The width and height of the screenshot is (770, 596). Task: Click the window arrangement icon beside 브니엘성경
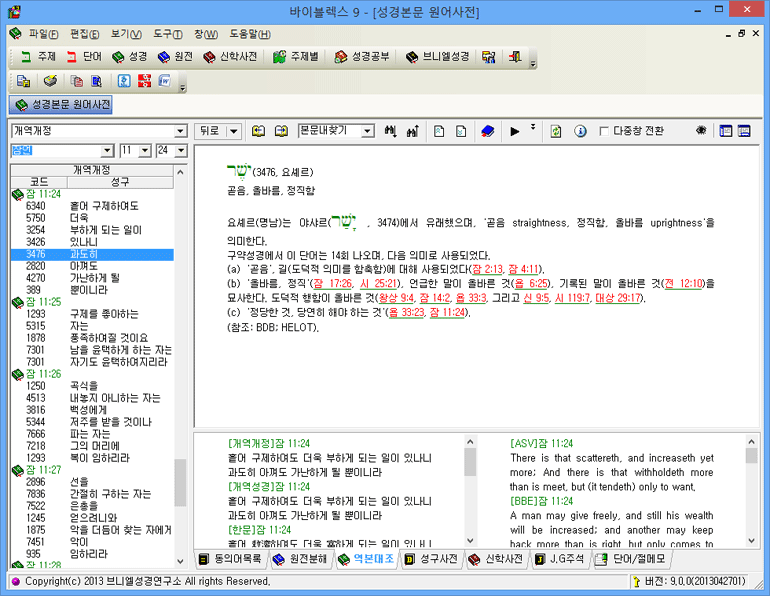(488, 57)
